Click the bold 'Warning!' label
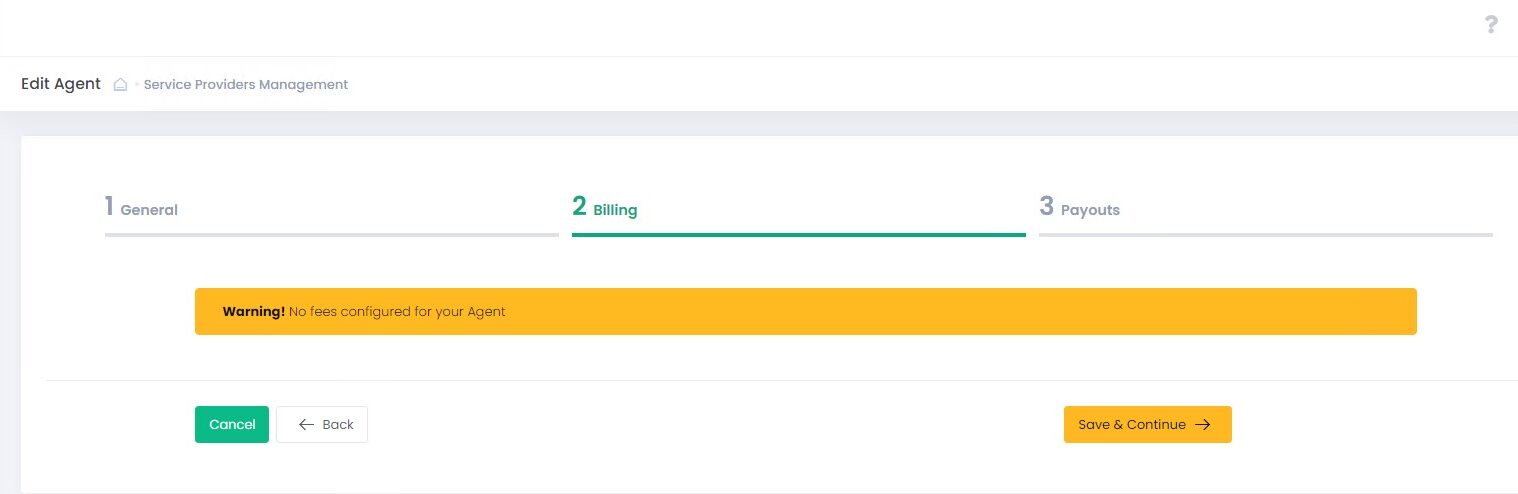The width and height of the screenshot is (1518, 494). 254,312
